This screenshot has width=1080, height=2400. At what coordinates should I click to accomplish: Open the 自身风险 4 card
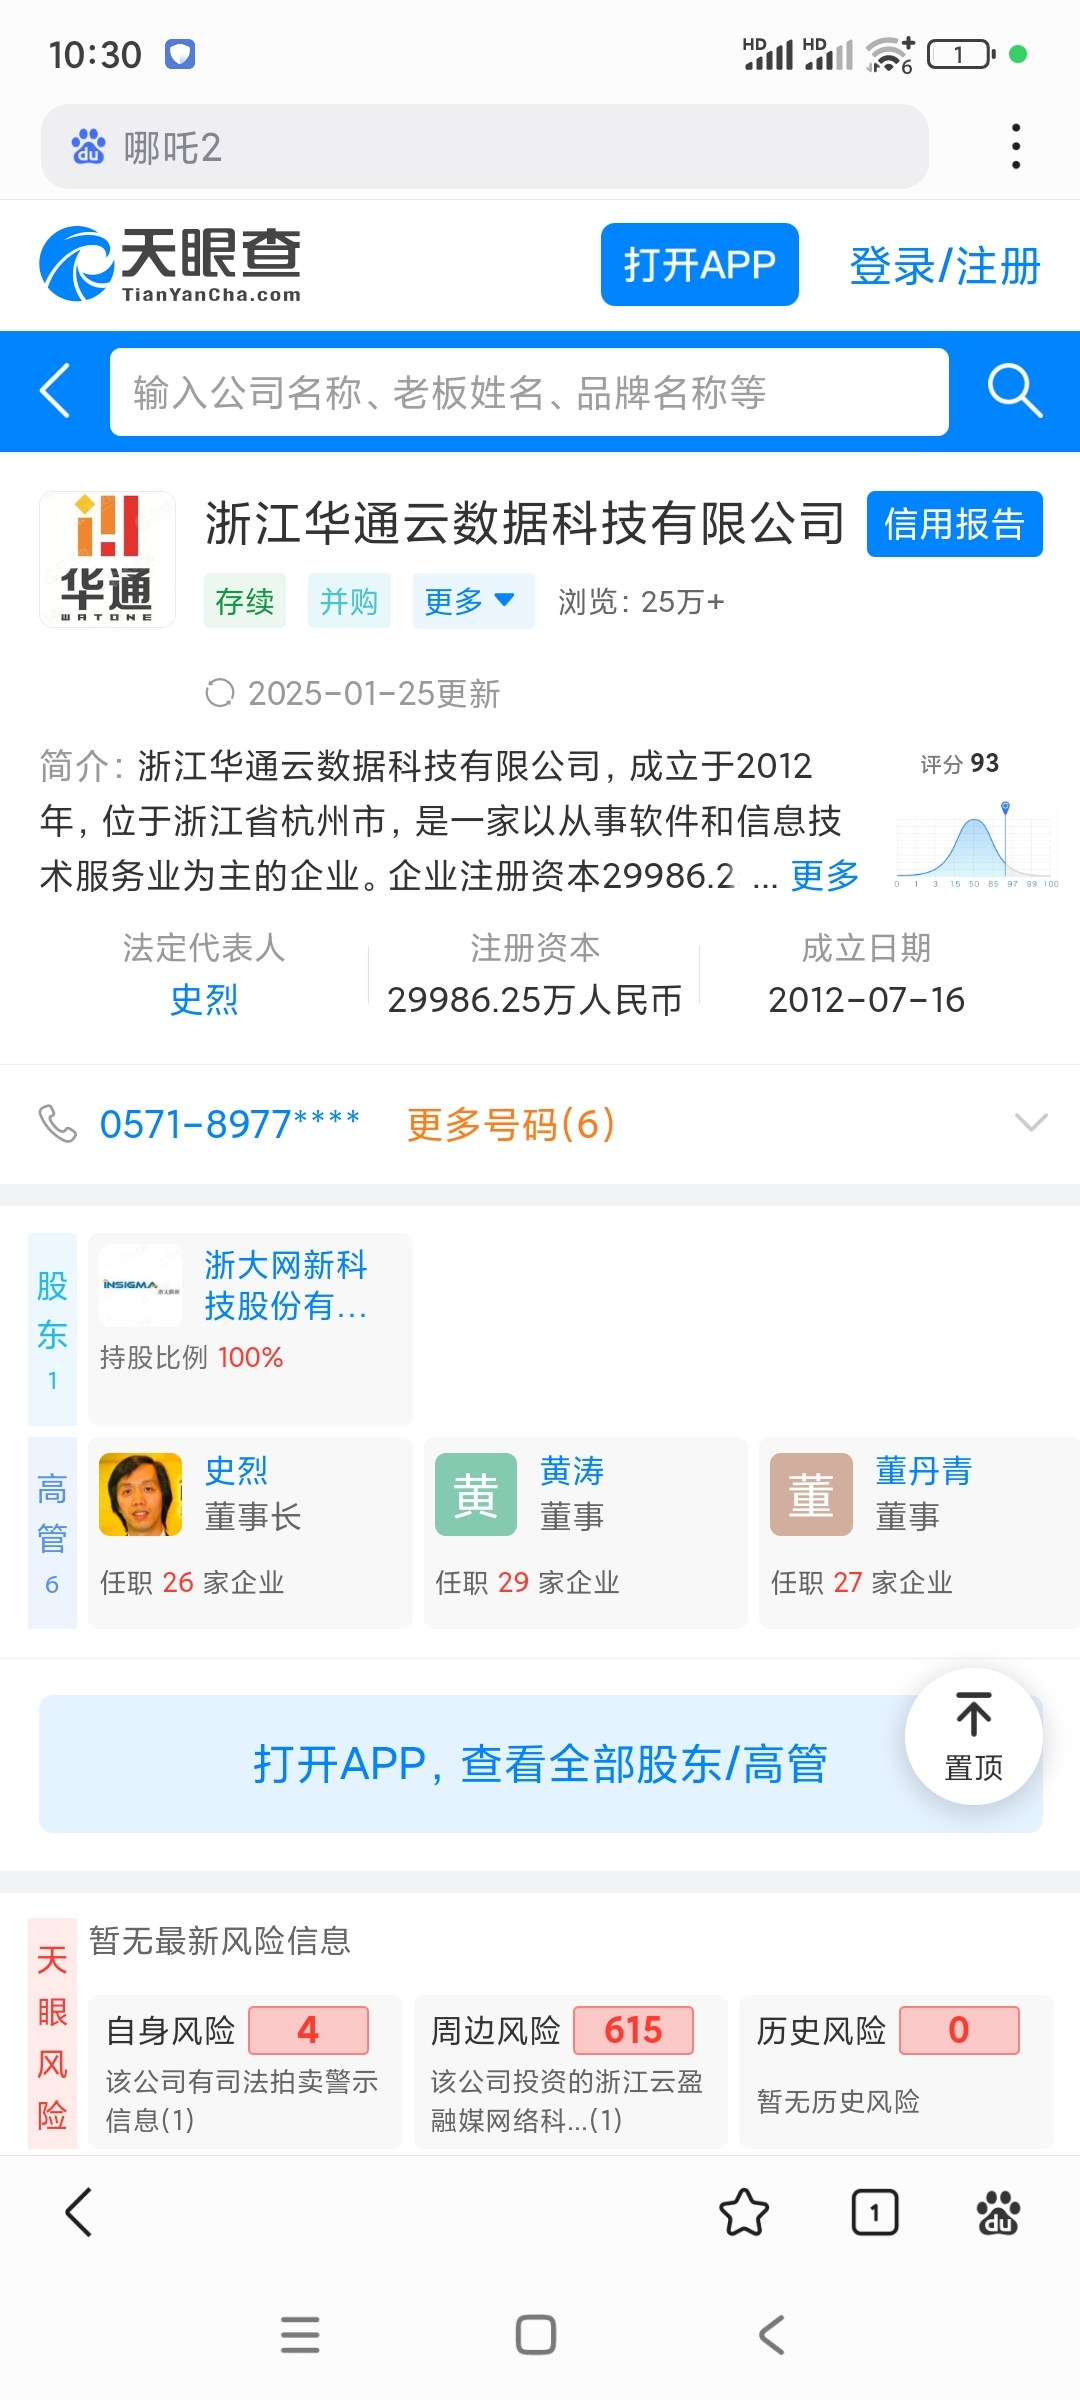(x=245, y=2072)
